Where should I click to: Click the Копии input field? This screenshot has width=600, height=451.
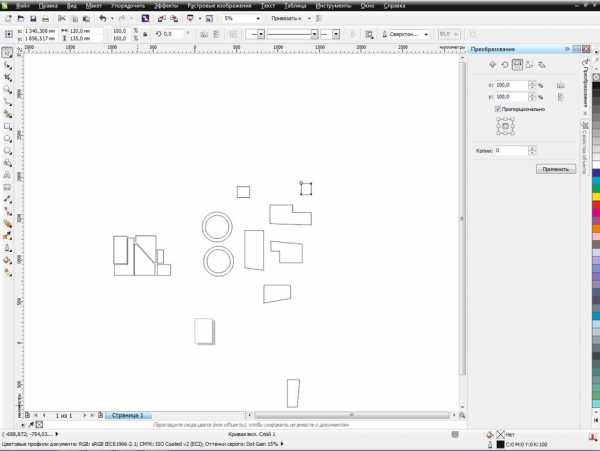[512, 150]
